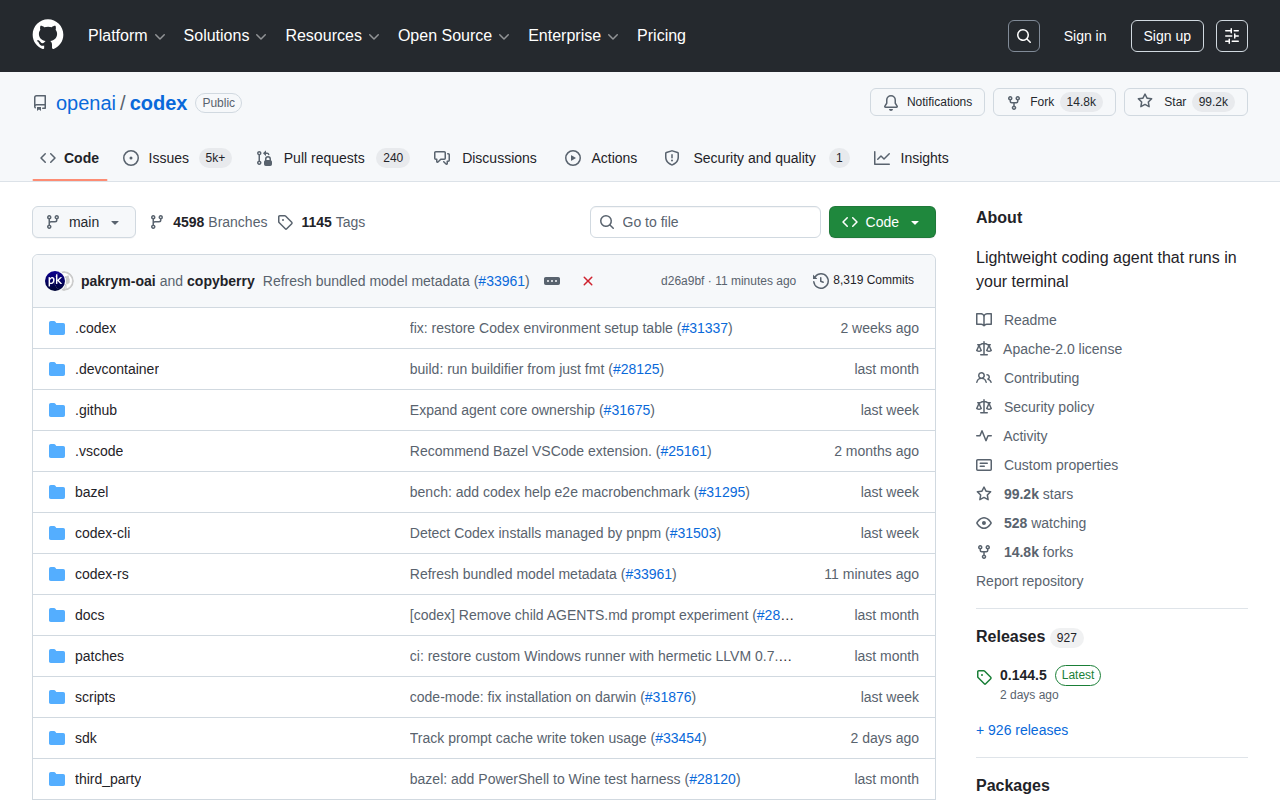
Task: Click the folder icon for .vscode
Action: (57, 451)
